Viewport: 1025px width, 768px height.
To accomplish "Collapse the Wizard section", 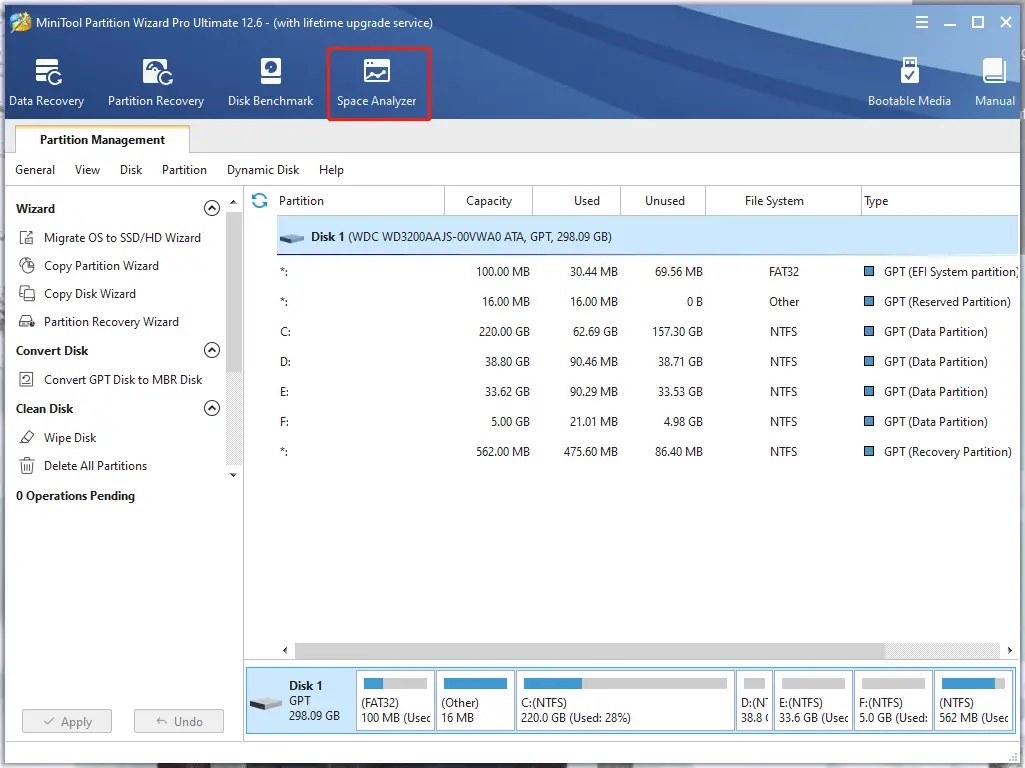I will point(212,209).
